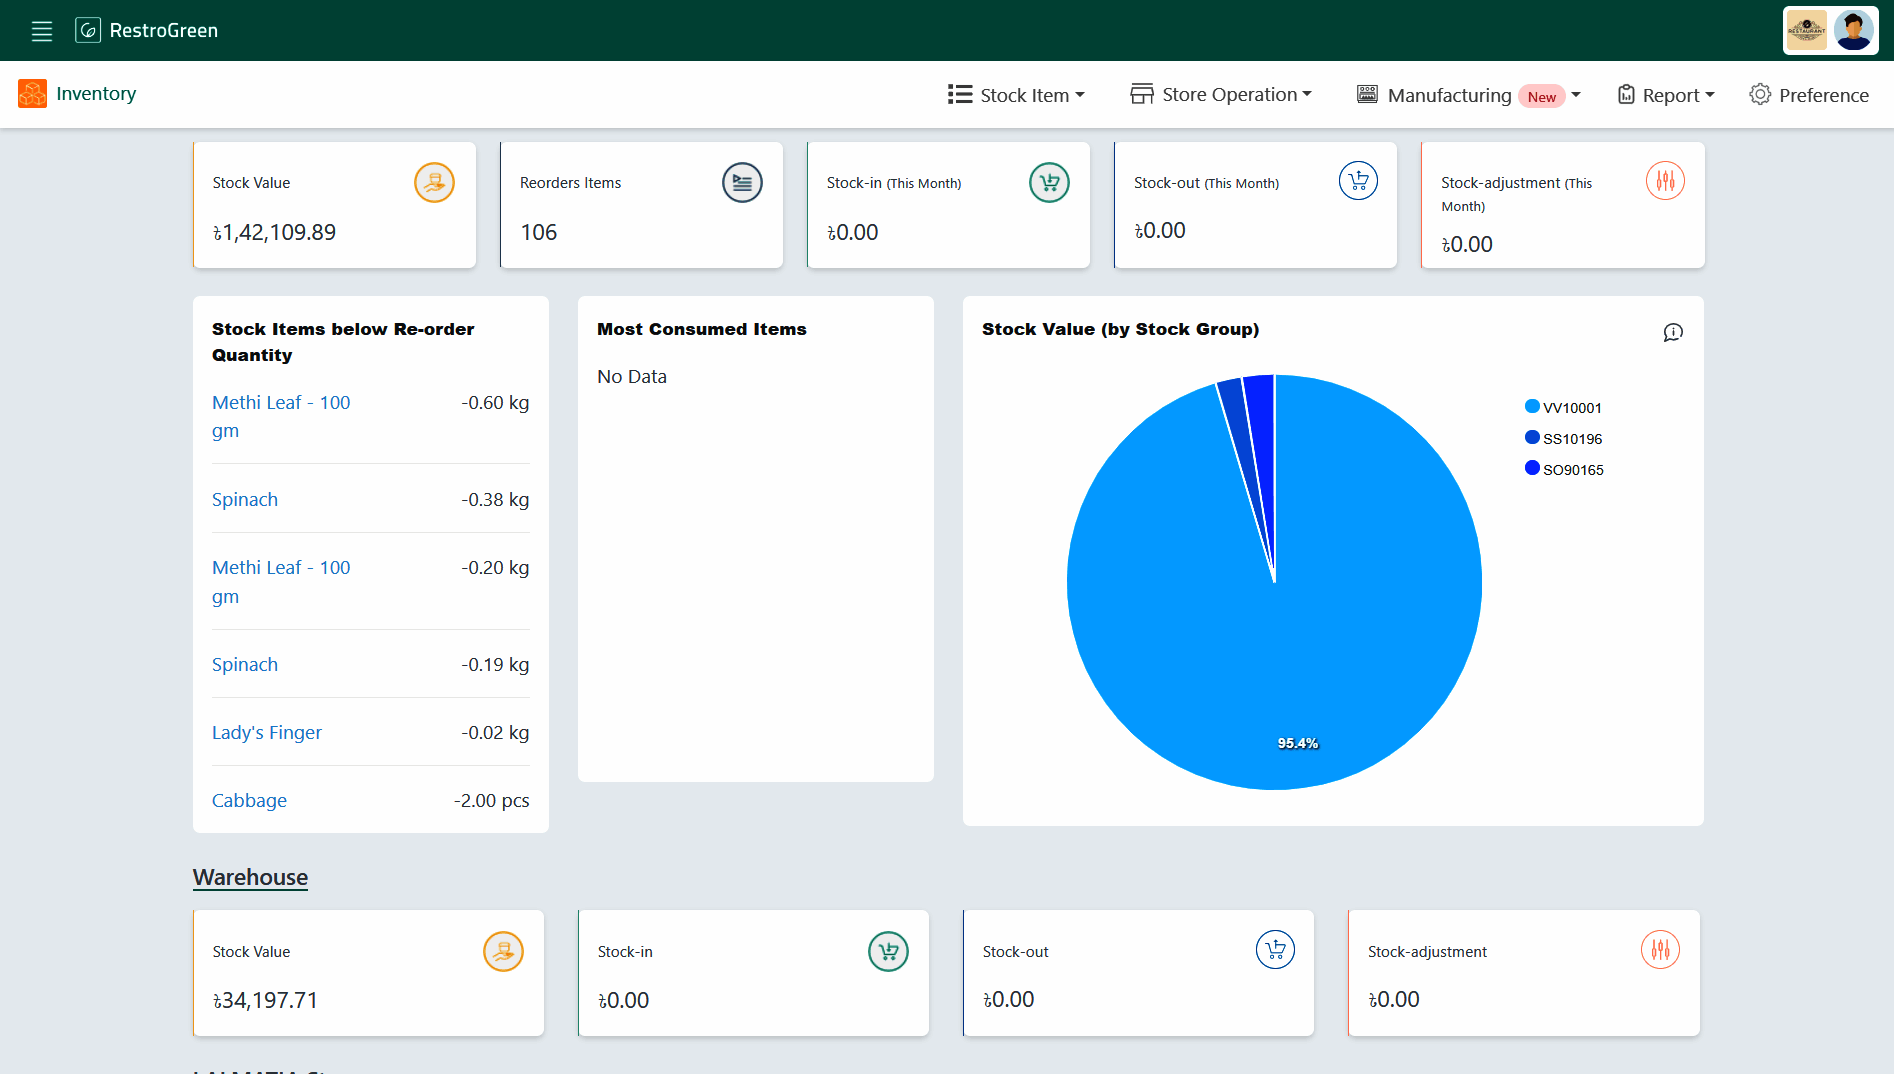
Task: Click the RestroGreen logo icon
Action: [88, 31]
